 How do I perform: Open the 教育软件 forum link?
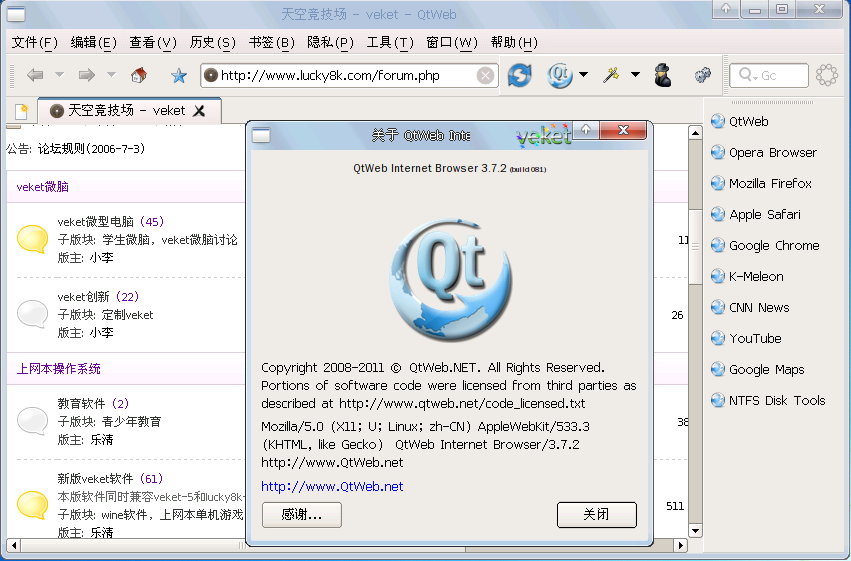(x=81, y=404)
